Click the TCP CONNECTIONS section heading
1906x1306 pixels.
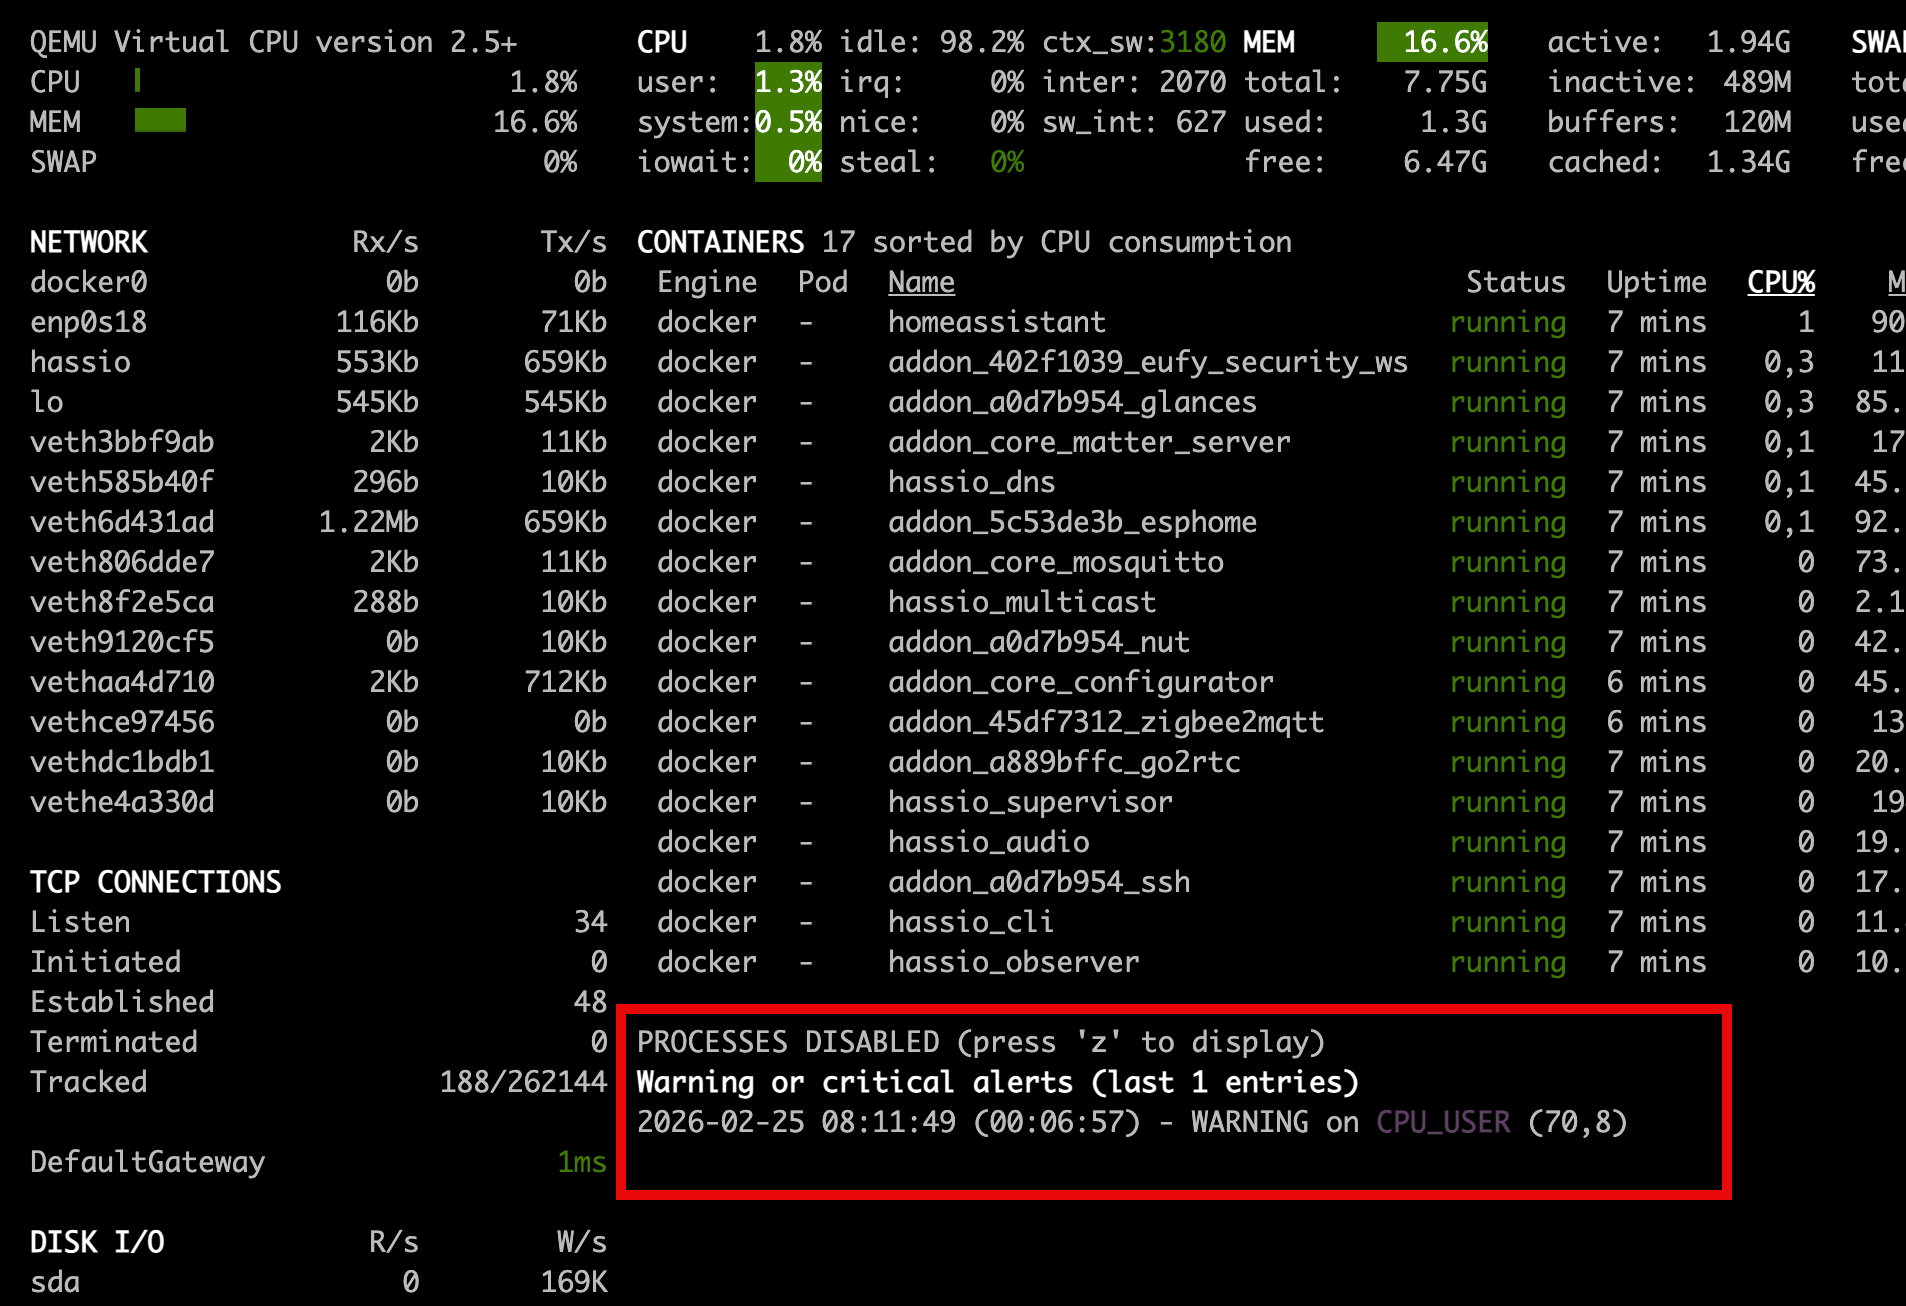pyautogui.click(x=155, y=882)
